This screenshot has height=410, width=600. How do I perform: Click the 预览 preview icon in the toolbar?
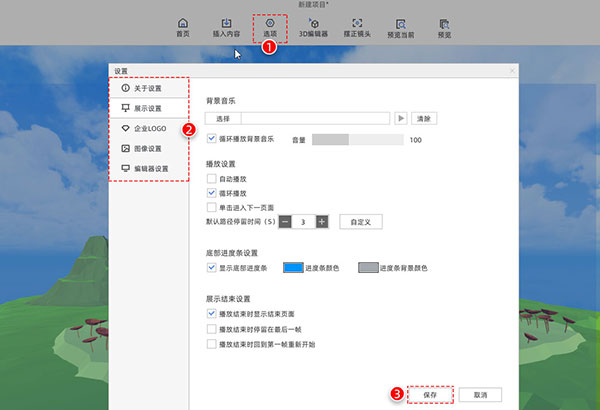(x=443, y=27)
